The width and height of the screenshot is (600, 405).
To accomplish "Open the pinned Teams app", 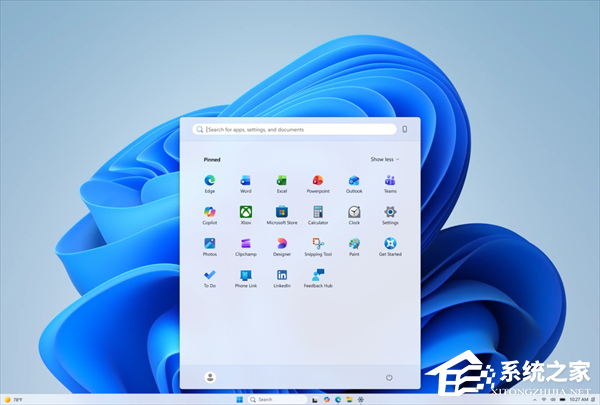I will pyautogui.click(x=390, y=184).
